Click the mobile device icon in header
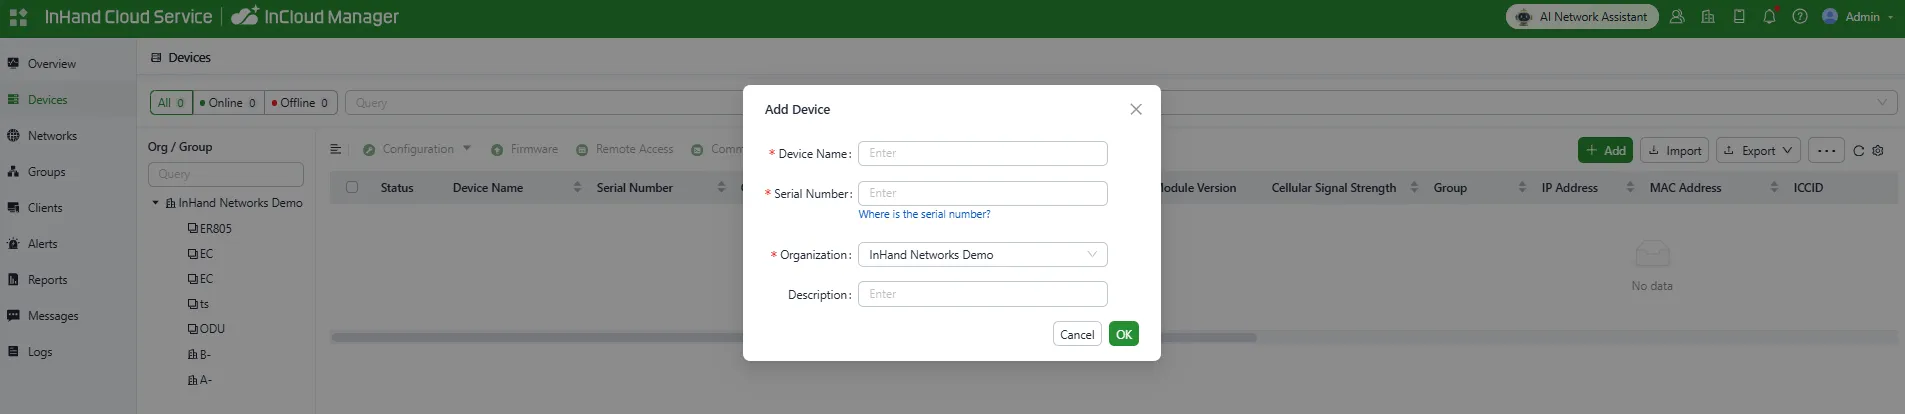Screen dimensions: 1905x414 (x=1739, y=17)
